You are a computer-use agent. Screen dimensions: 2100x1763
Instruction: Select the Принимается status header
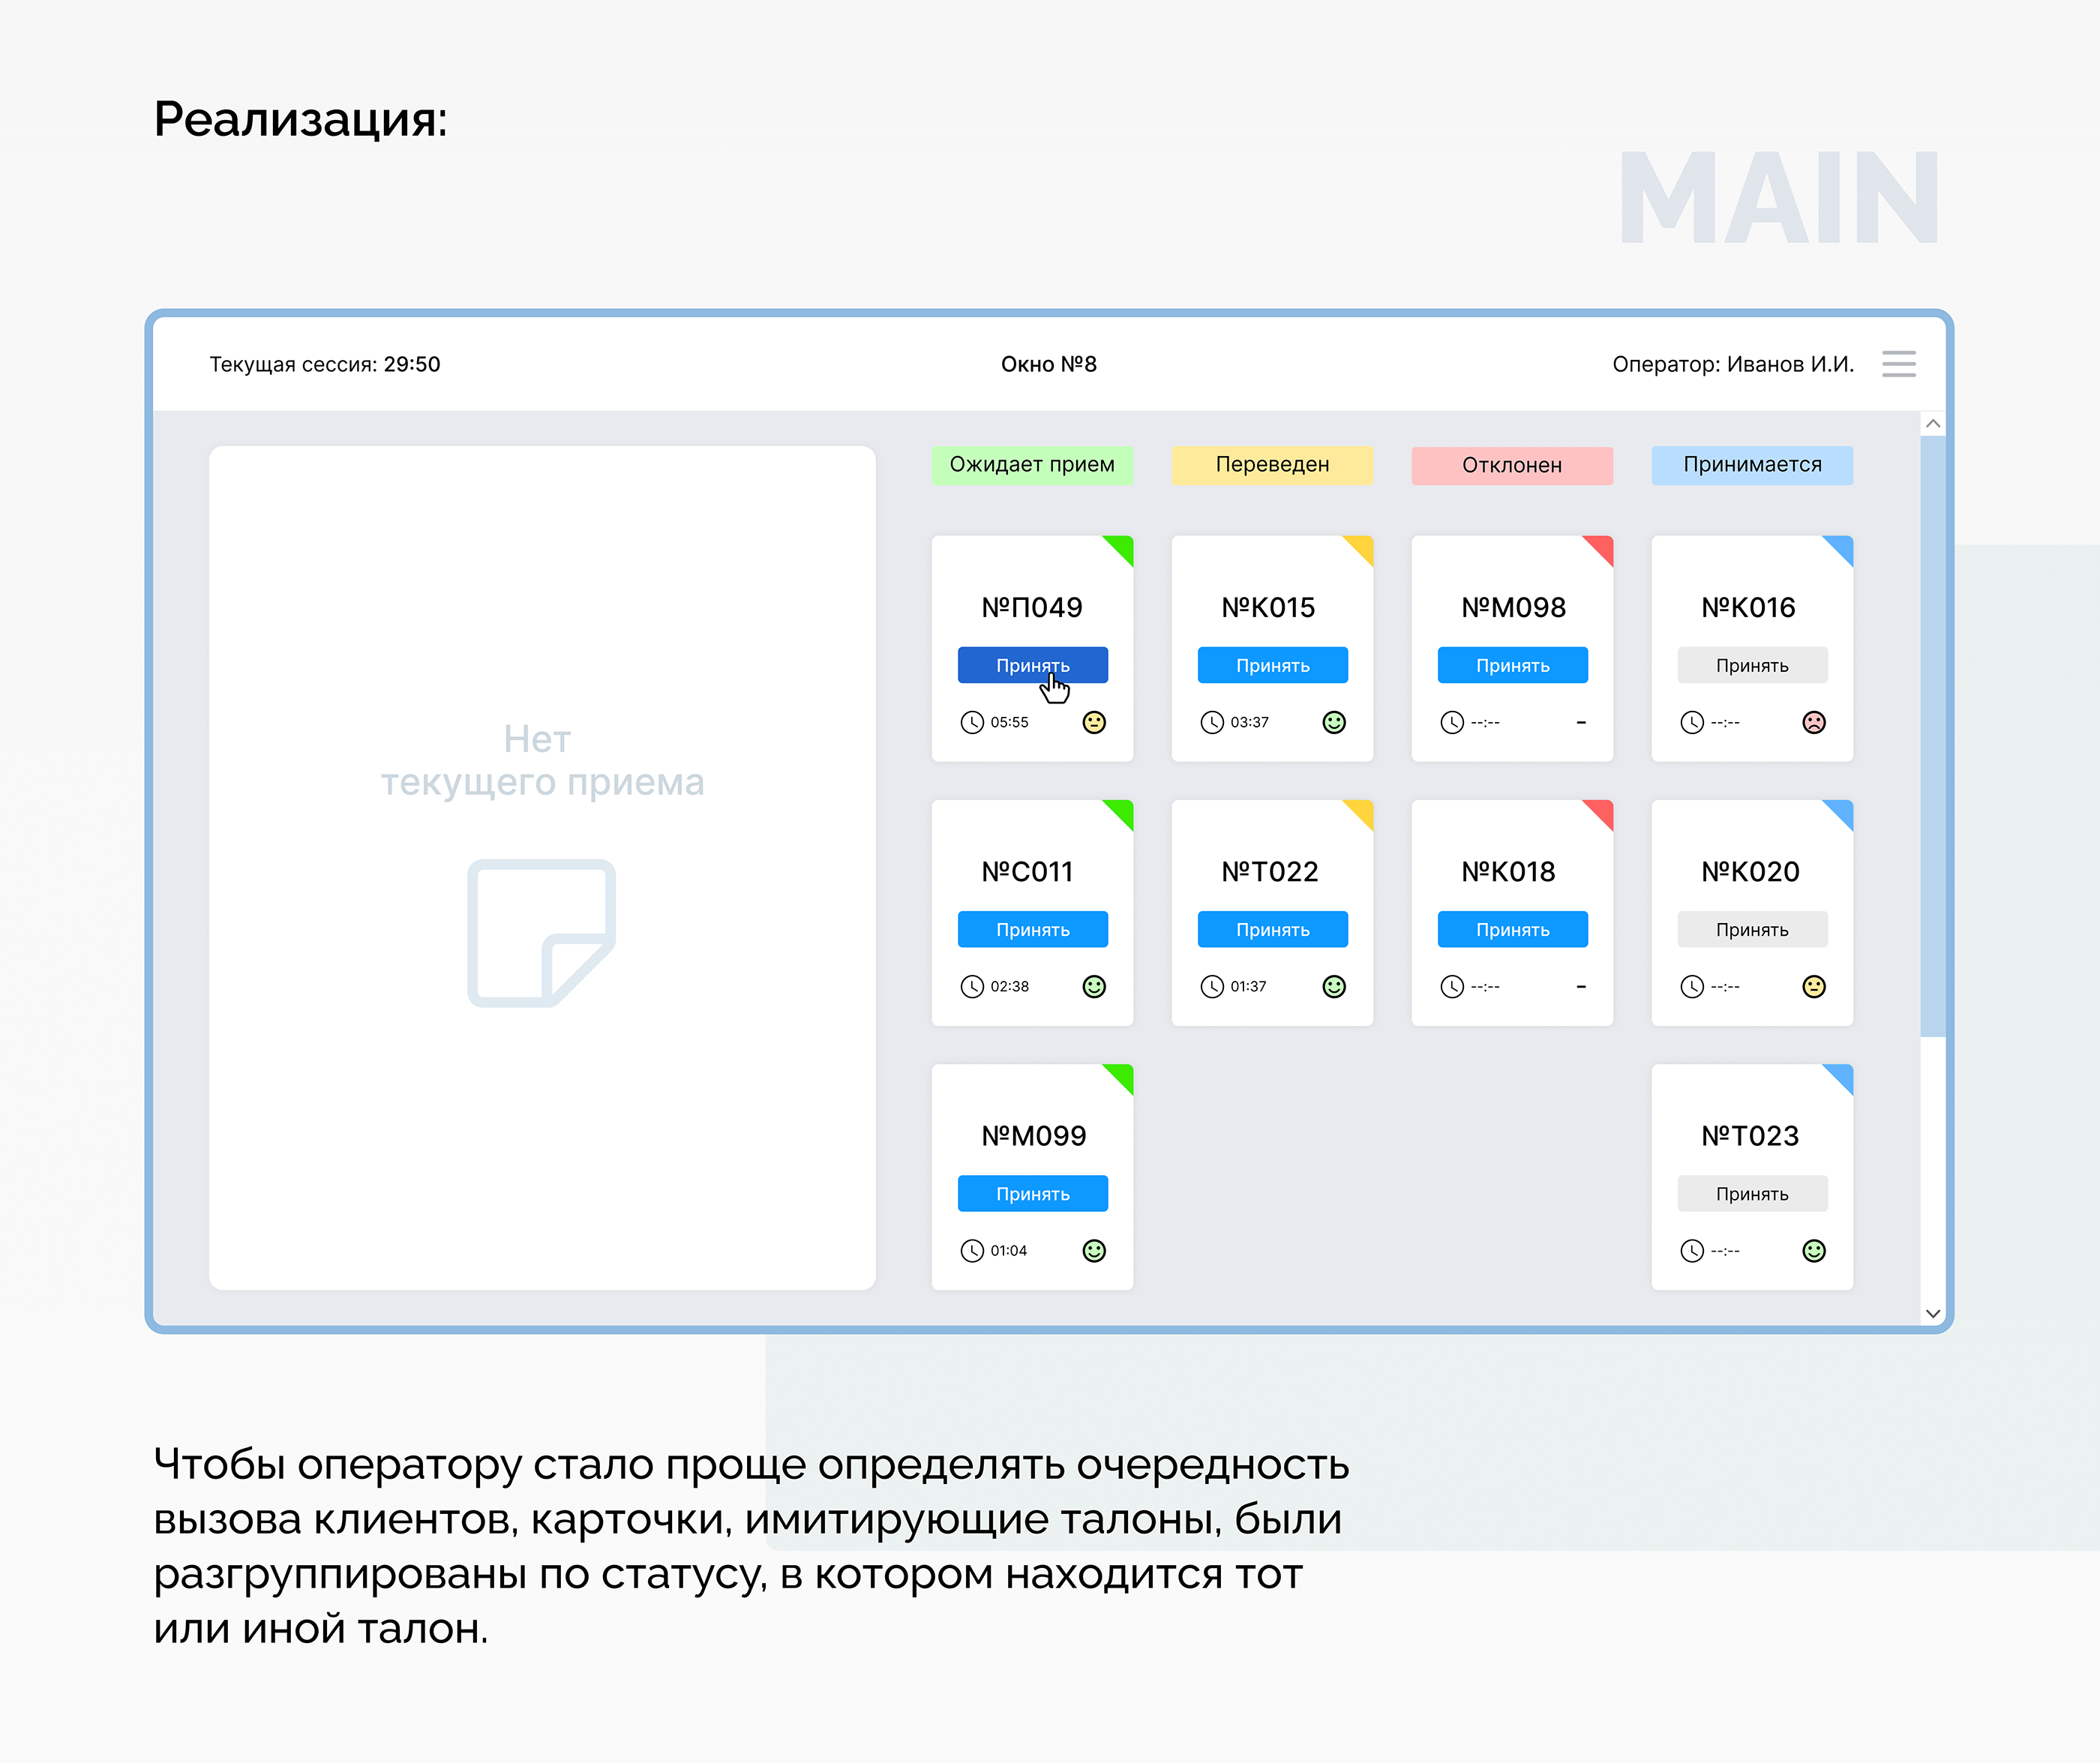tap(1751, 465)
